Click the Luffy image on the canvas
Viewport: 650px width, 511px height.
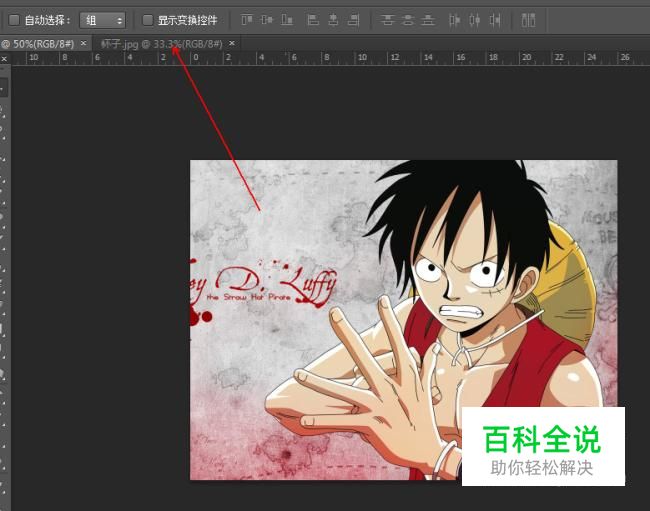[403, 320]
